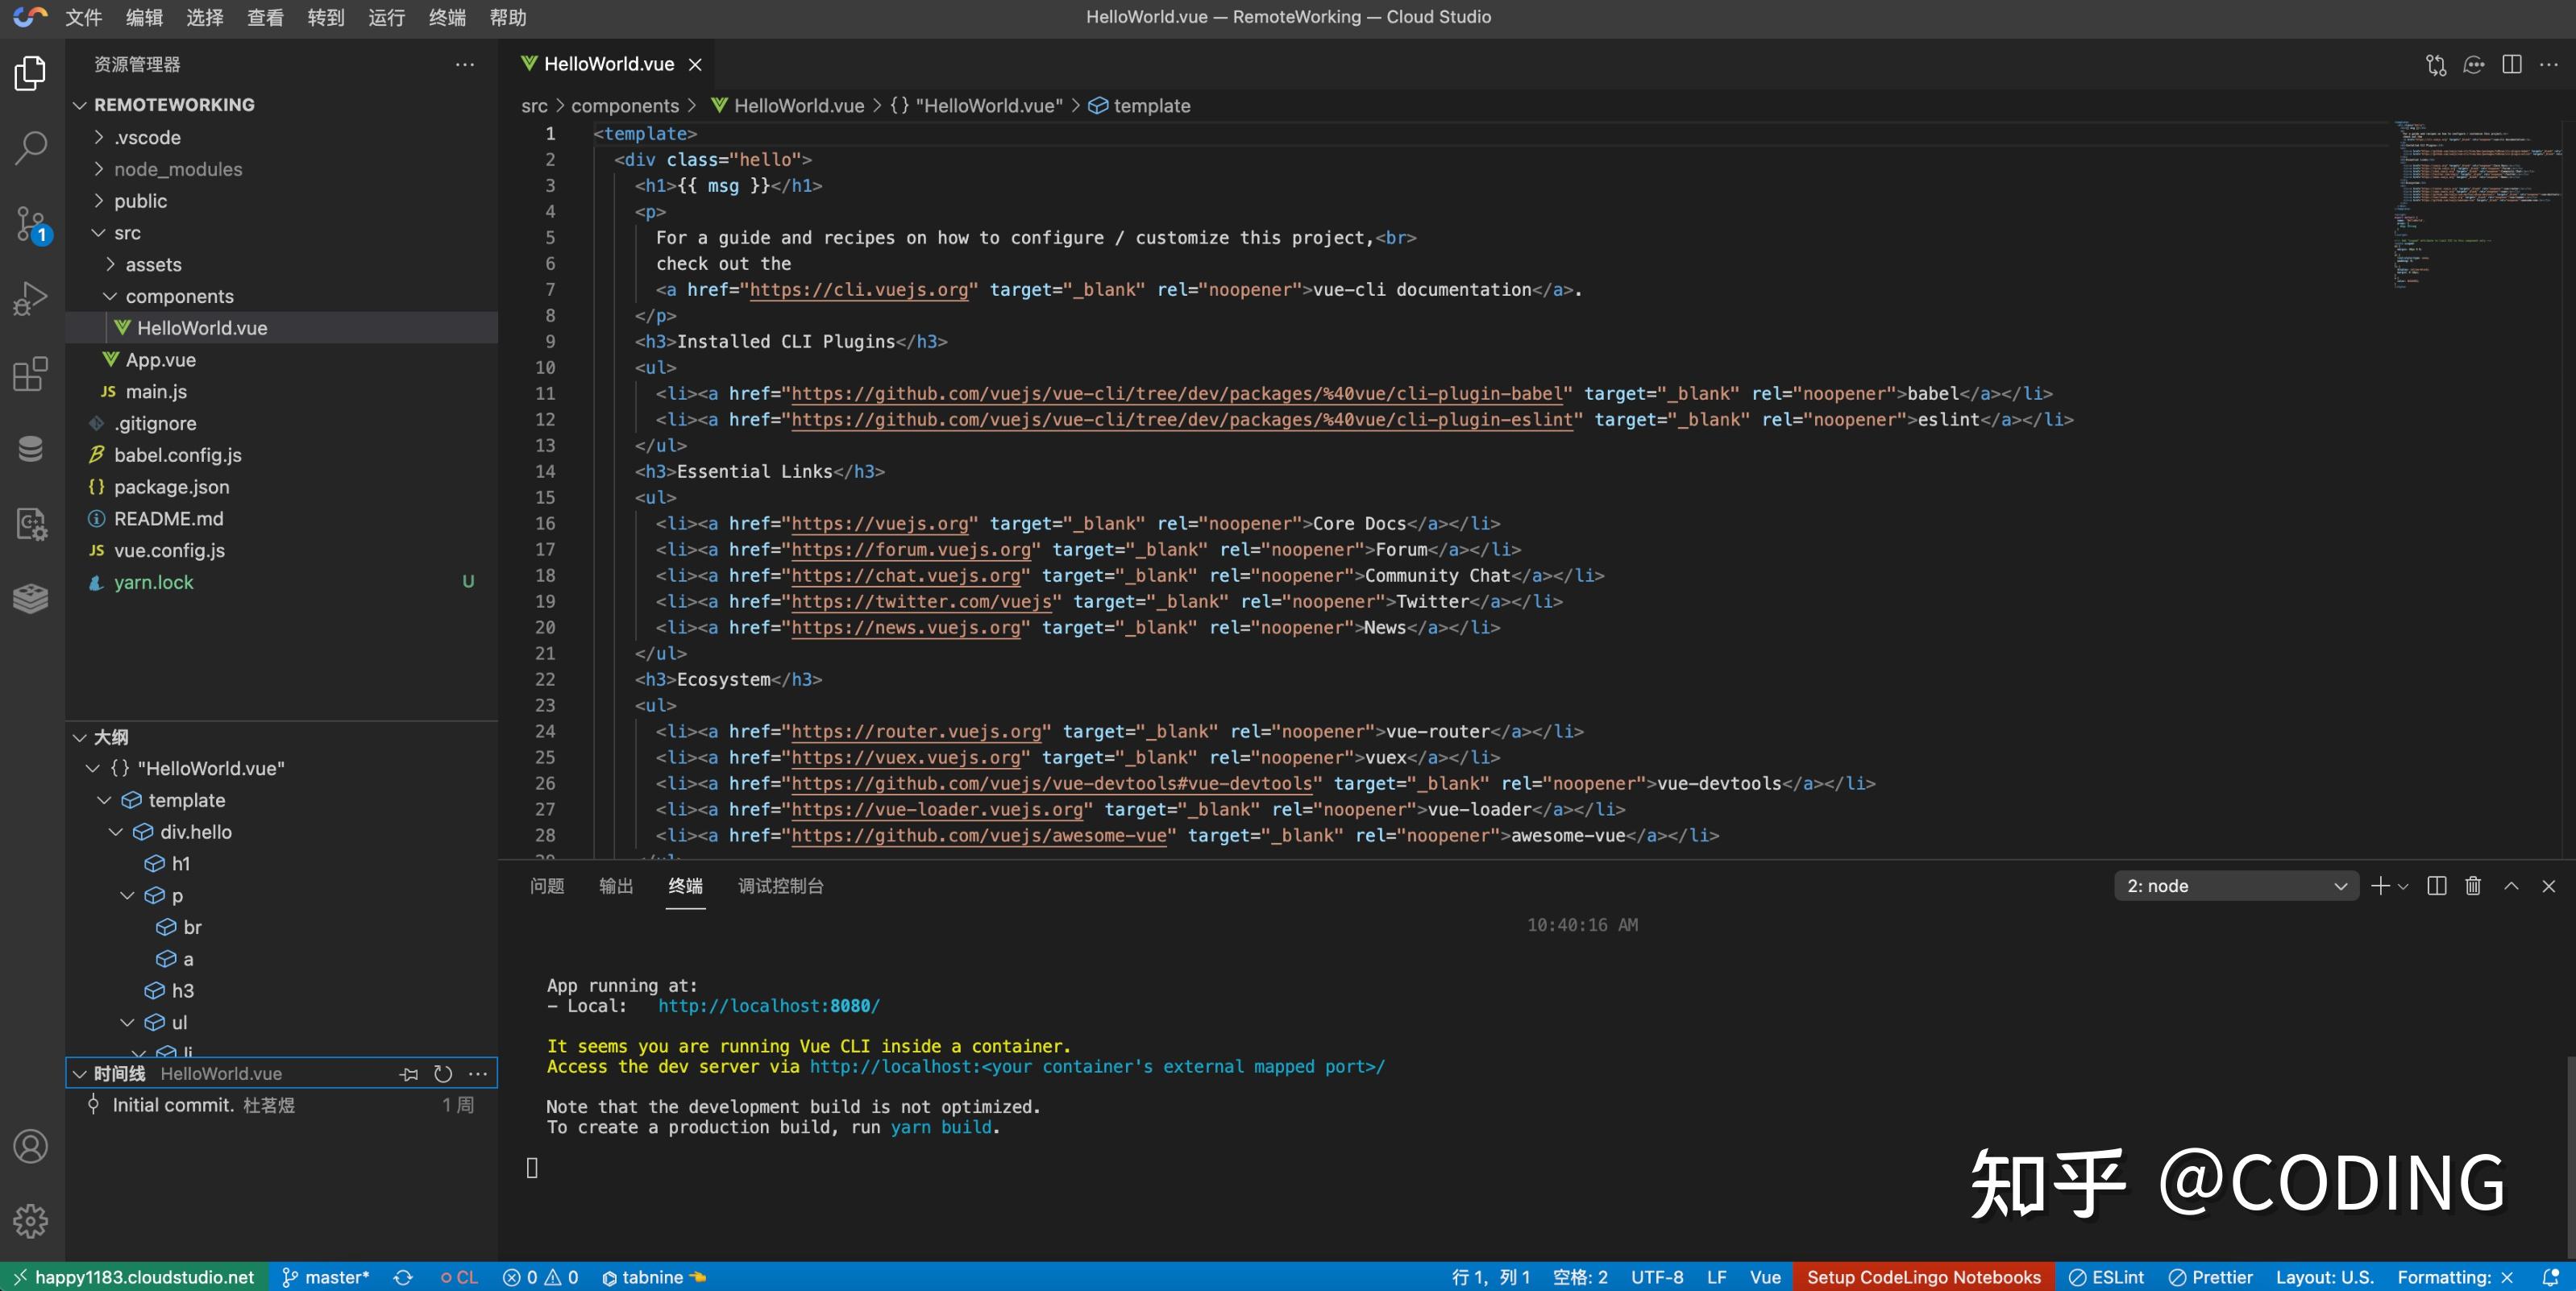This screenshot has height=1291, width=2576.
Task: Open the Search view in activity bar
Action: 31,147
